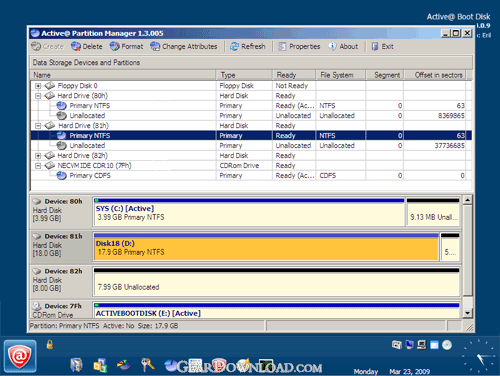Sort by Offset in sectors column header
Viewport: 500px width, 376px height.
point(435,75)
